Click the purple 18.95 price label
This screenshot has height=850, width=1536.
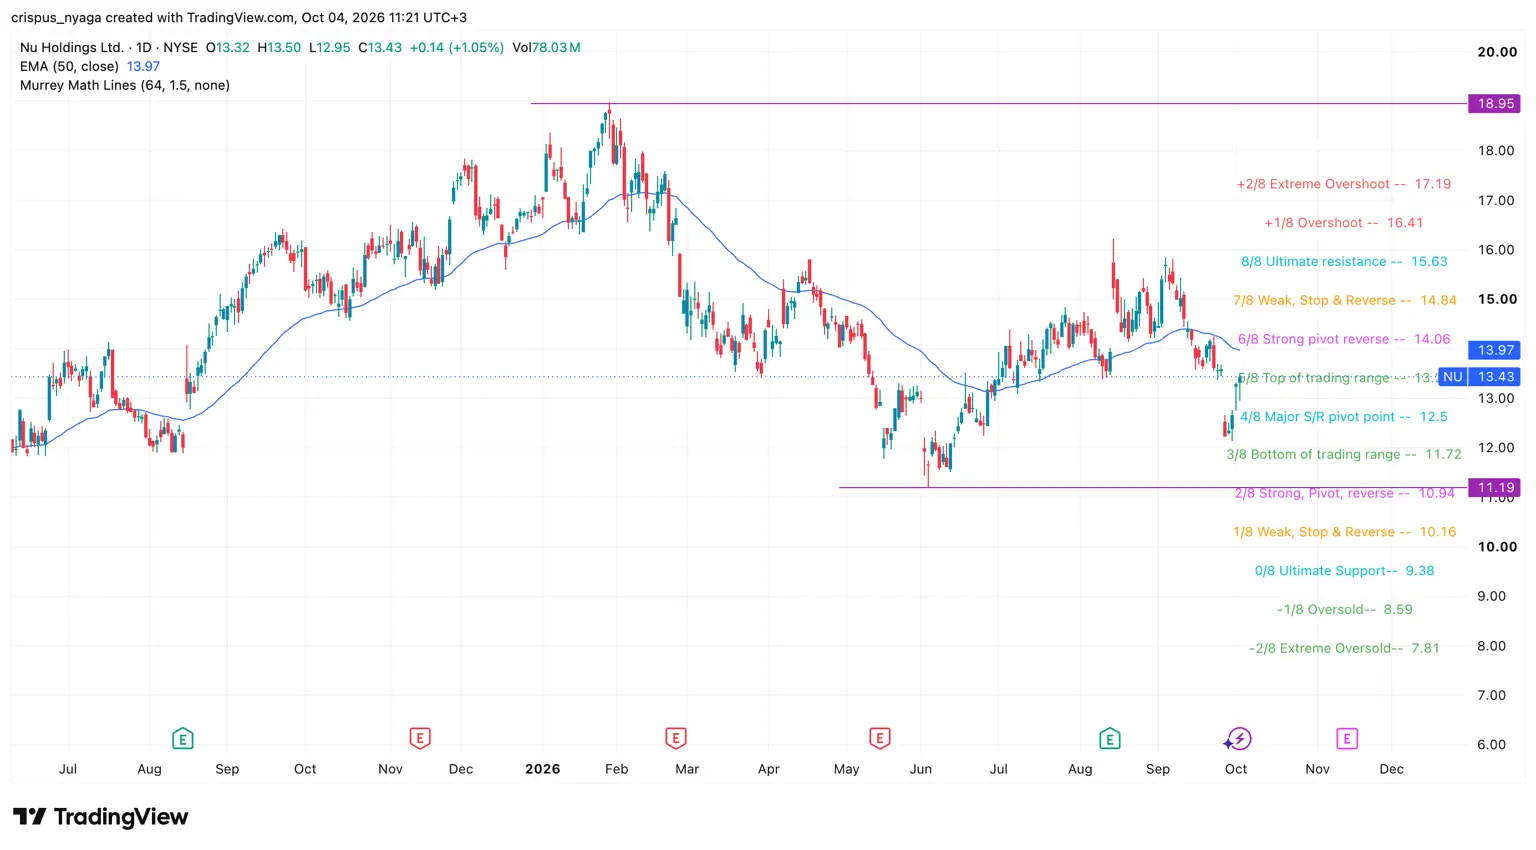point(1495,104)
